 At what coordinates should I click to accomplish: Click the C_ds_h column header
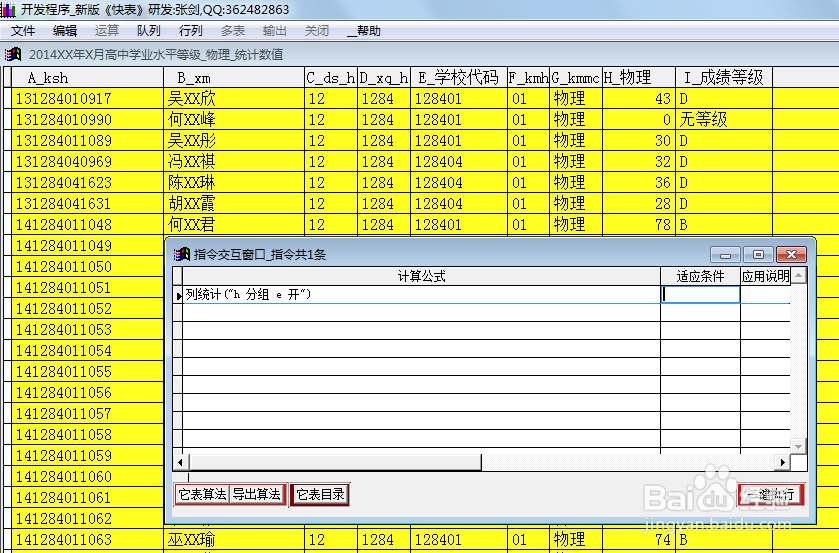point(331,78)
